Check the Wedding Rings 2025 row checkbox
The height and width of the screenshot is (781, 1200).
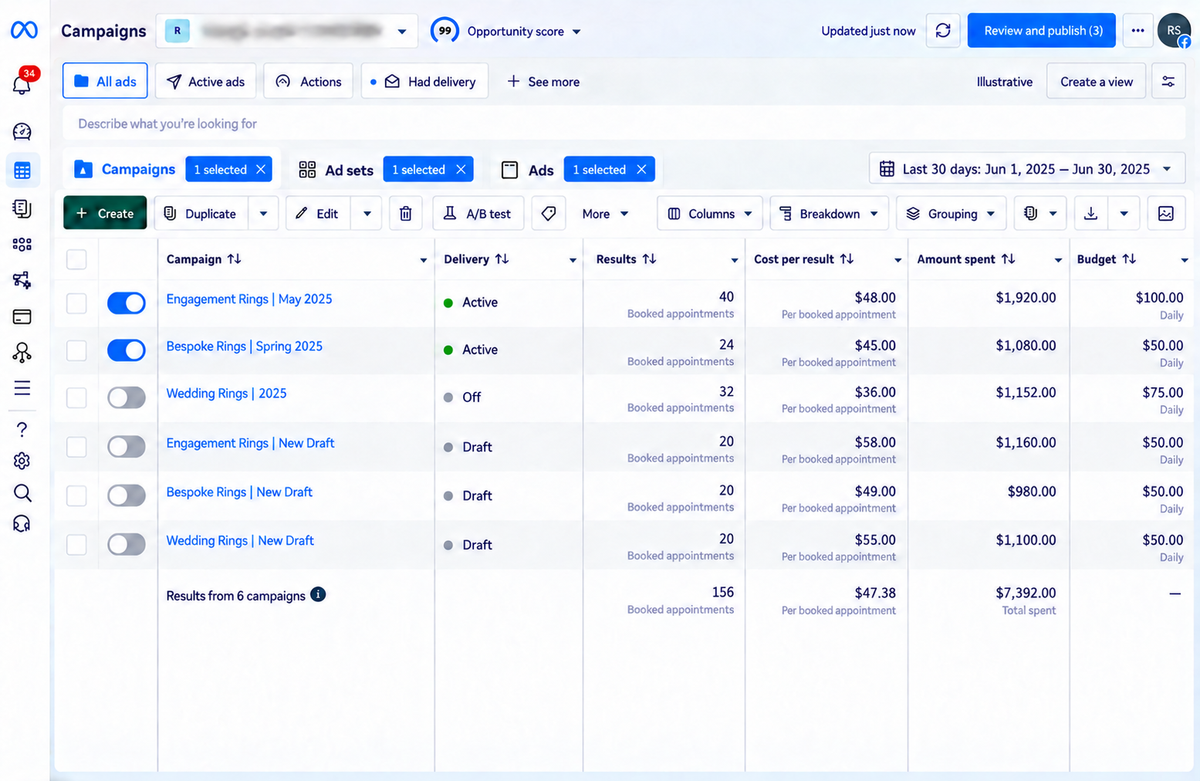[x=76, y=397]
